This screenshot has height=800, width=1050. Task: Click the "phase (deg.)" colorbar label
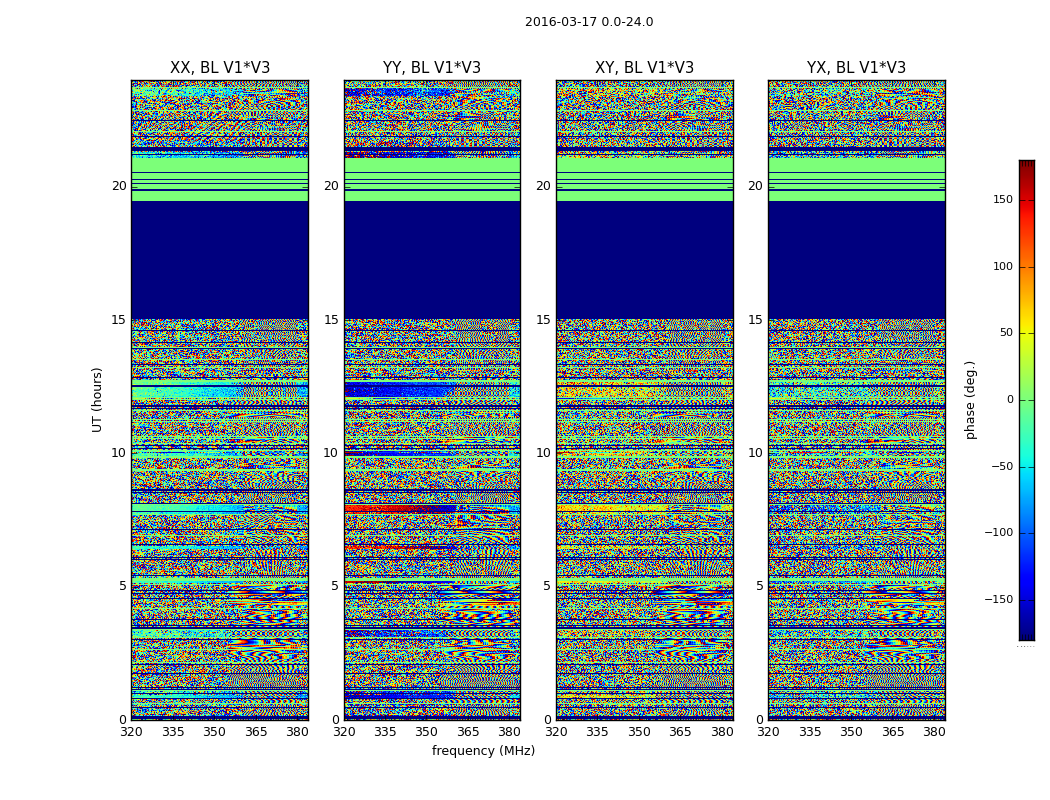(970, 400)
